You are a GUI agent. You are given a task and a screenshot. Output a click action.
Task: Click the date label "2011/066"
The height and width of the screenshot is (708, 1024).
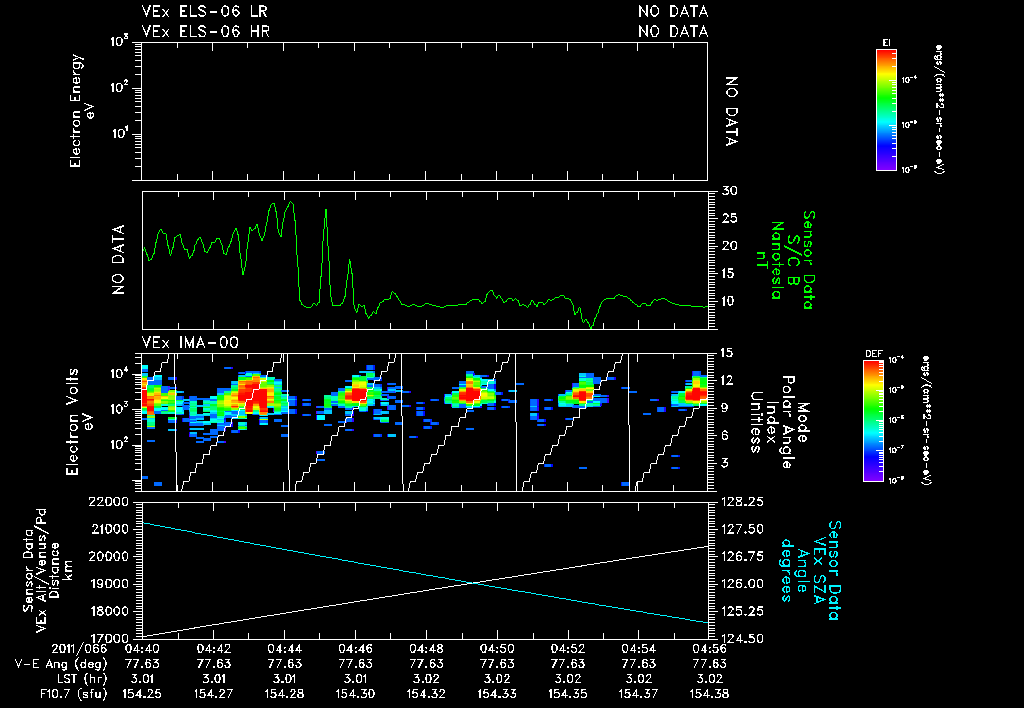tap(80, 649)
